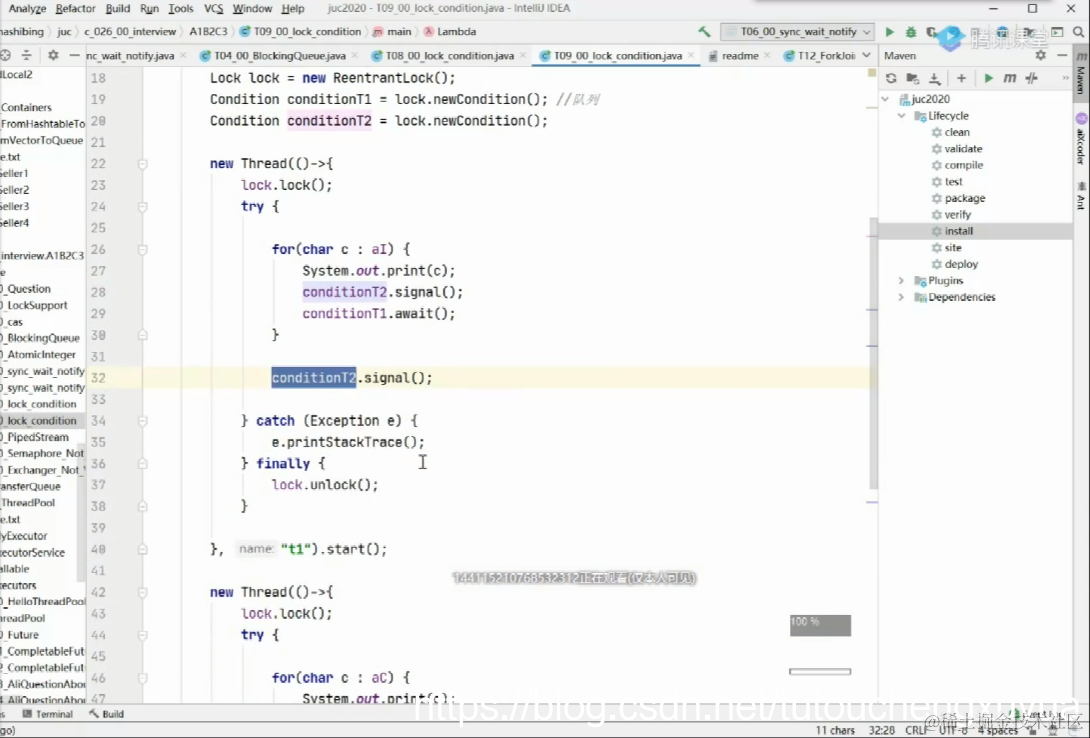Open Search Everywhere magnifier icon

[1078, 32]
